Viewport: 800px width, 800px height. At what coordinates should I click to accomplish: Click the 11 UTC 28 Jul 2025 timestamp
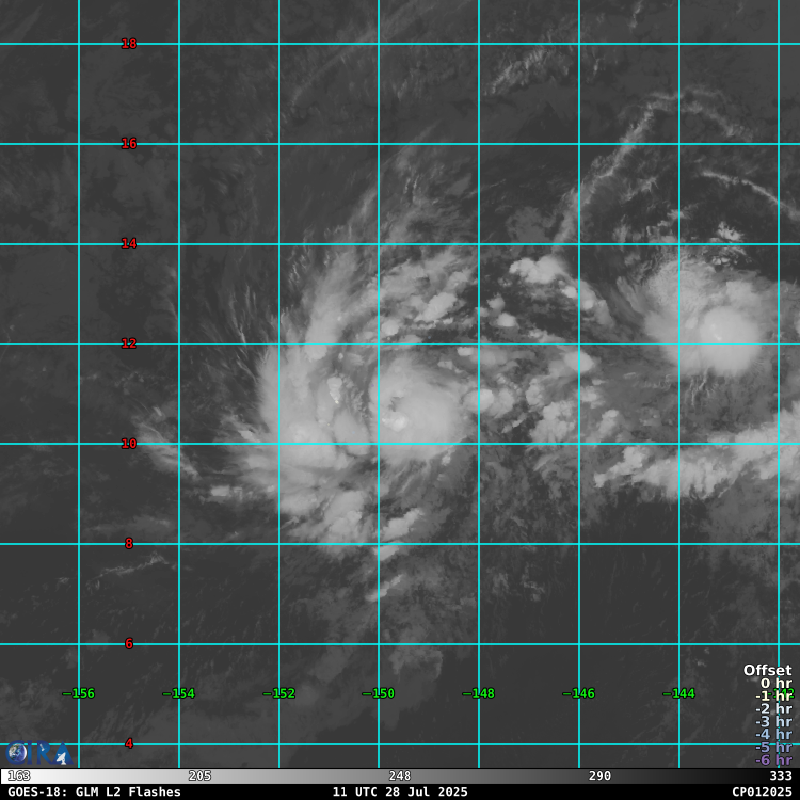[400, 792]
